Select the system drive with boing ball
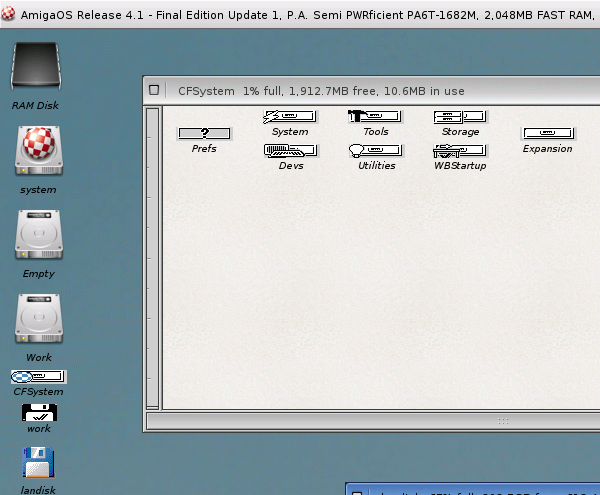Screen dimensions: 600x495 pos(39,151)
